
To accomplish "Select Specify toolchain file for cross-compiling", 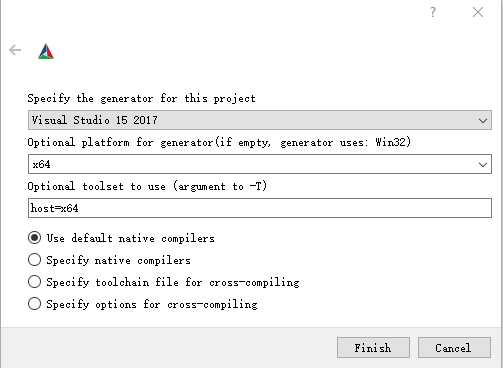I will point(34,282).
